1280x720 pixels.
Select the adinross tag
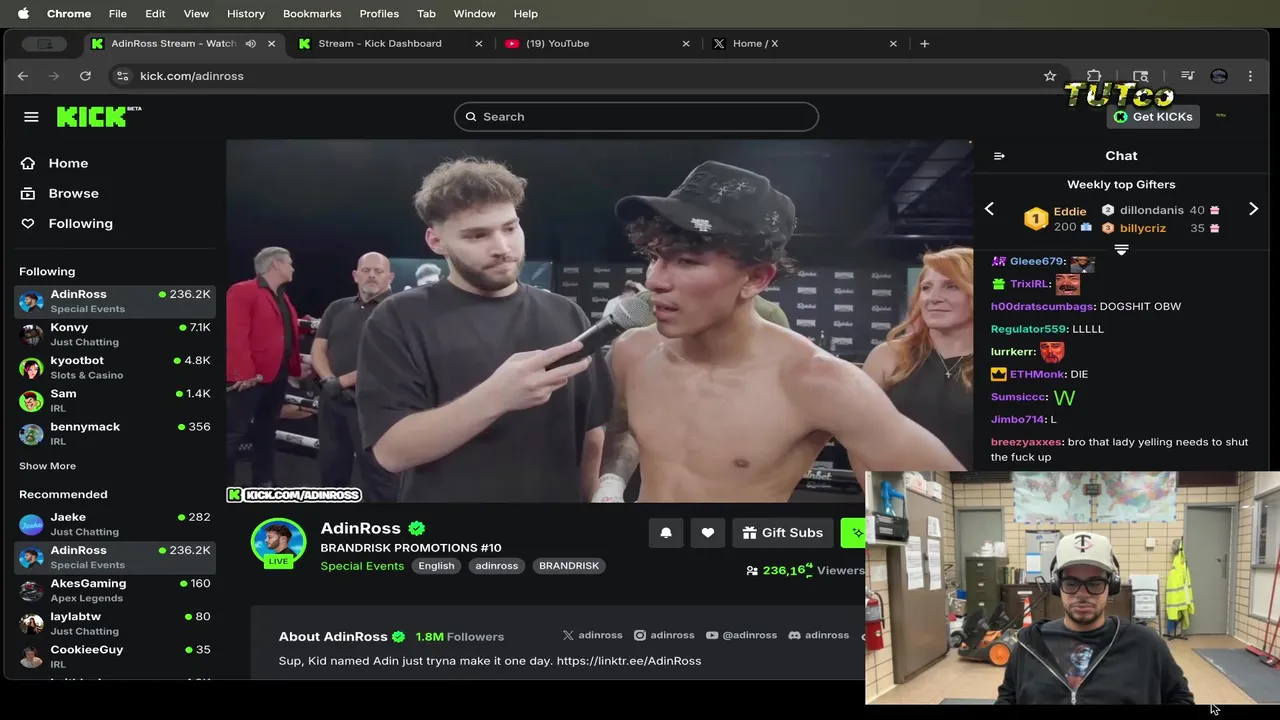coord(497,566)
